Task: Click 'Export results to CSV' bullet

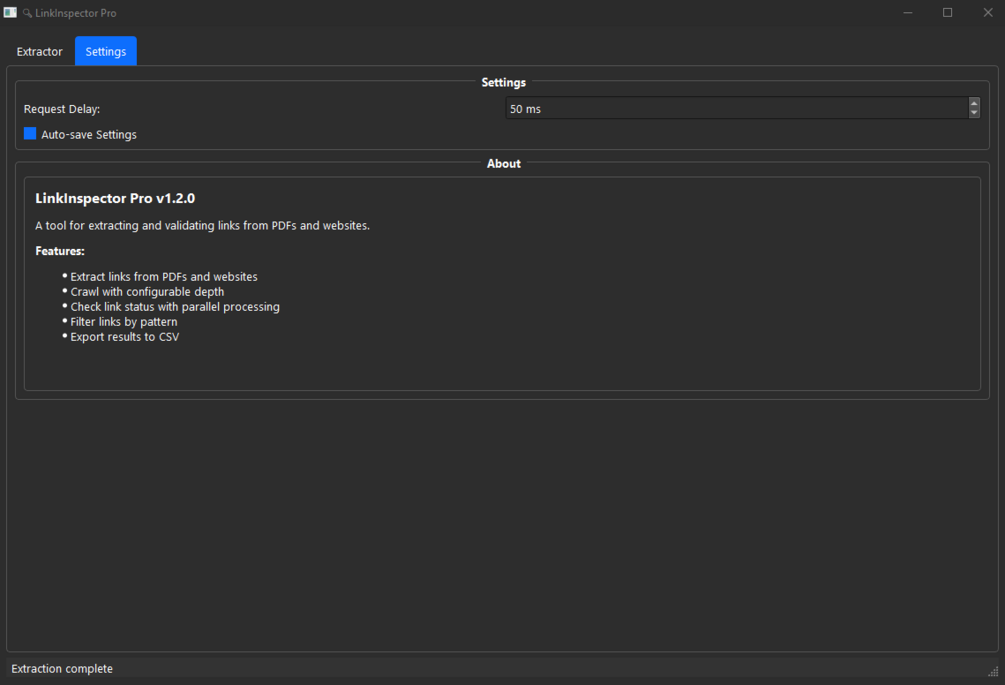Action: click(x=125, y=337)
